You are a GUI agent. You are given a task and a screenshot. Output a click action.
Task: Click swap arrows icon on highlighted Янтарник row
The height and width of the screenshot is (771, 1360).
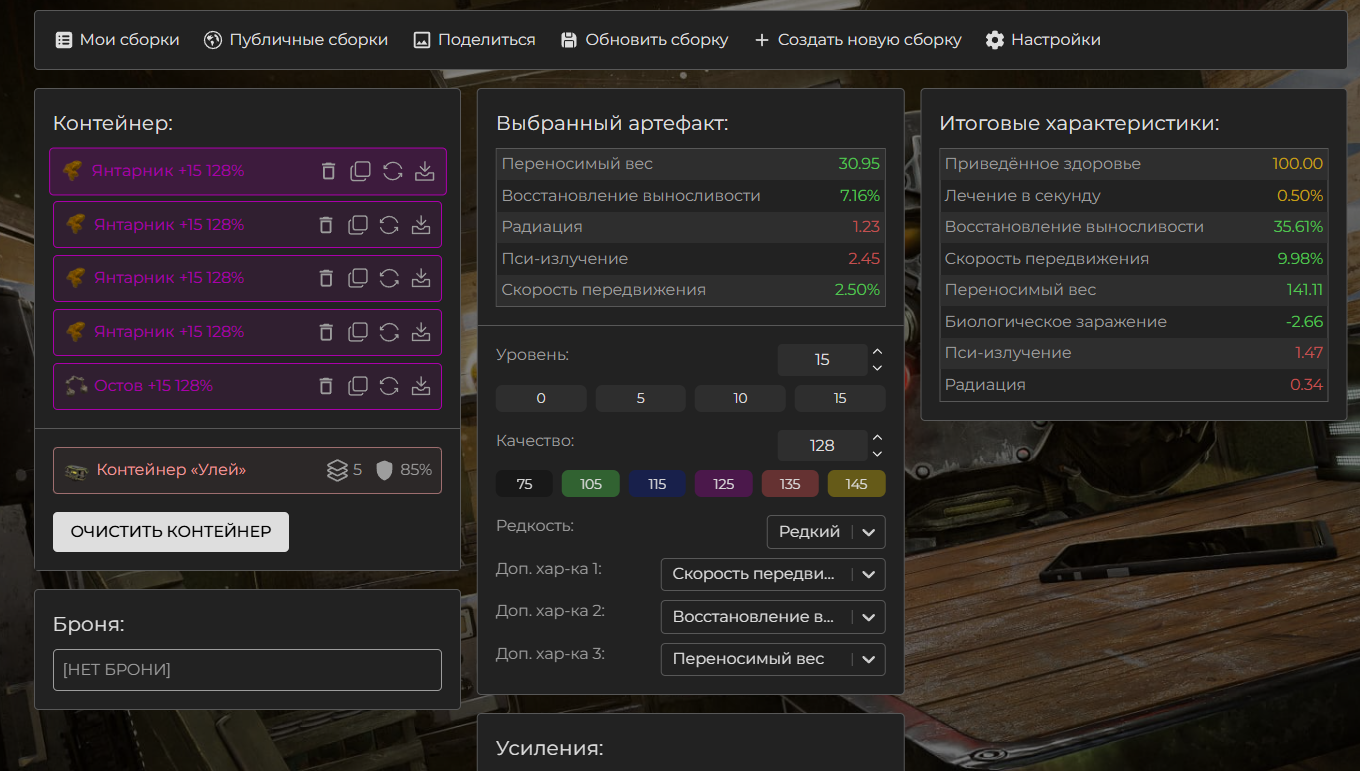pos(393,171)
